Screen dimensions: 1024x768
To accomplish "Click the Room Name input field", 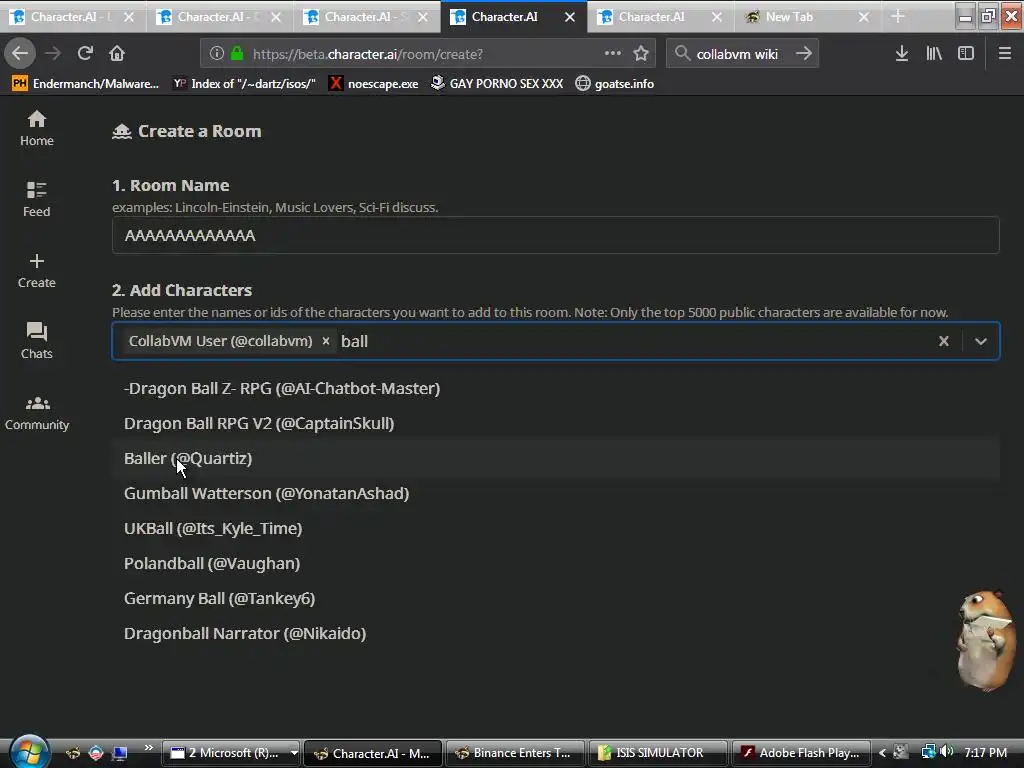I will pos(555,235).
